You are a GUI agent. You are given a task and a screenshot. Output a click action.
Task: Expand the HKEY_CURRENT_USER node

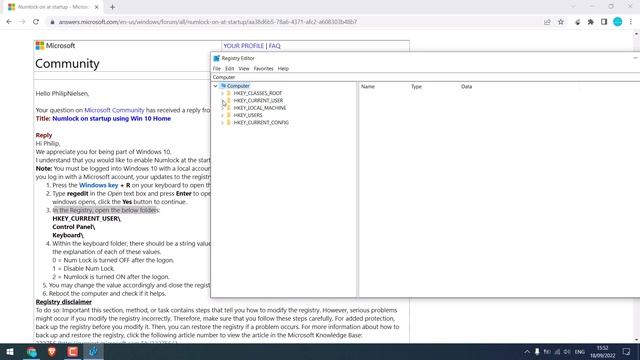pyautogui.click(x=222, y=100)
